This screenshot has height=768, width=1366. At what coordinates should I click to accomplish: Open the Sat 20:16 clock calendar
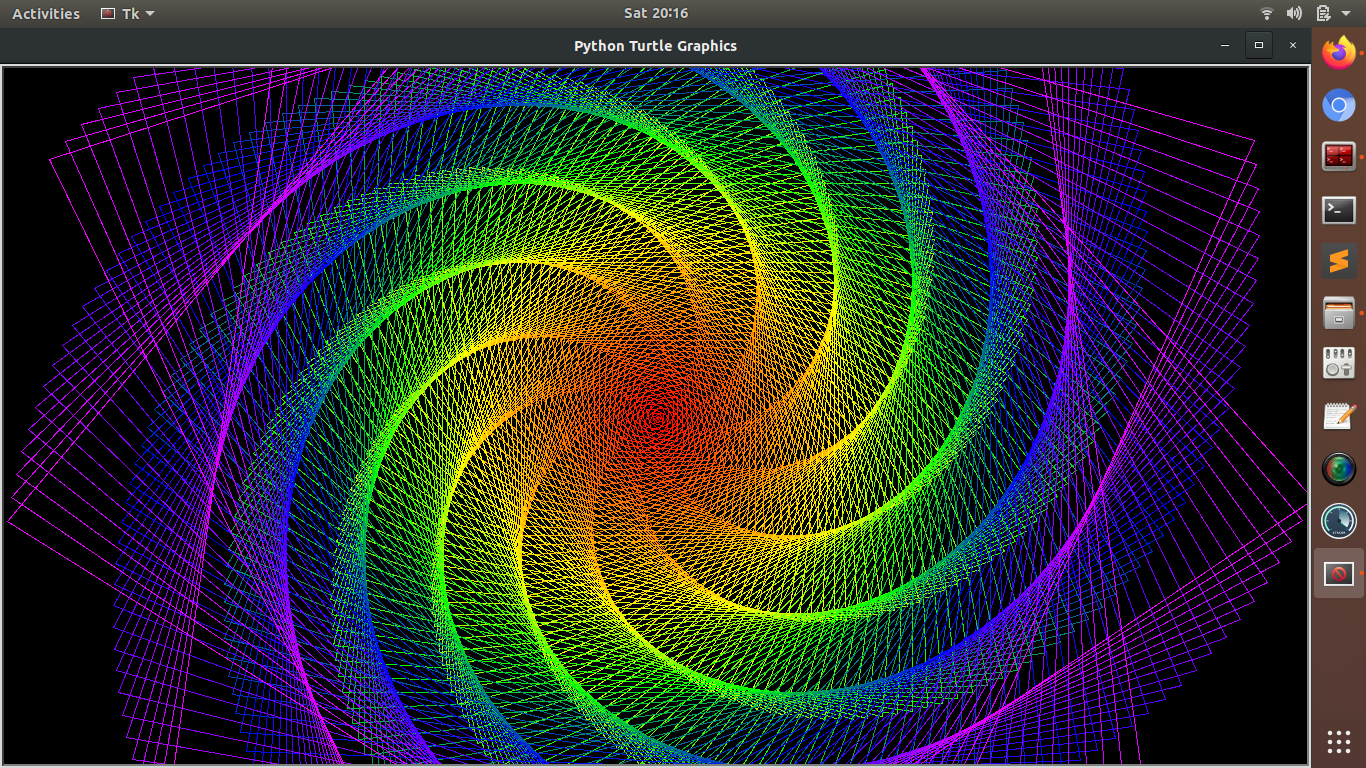(656, 13)
